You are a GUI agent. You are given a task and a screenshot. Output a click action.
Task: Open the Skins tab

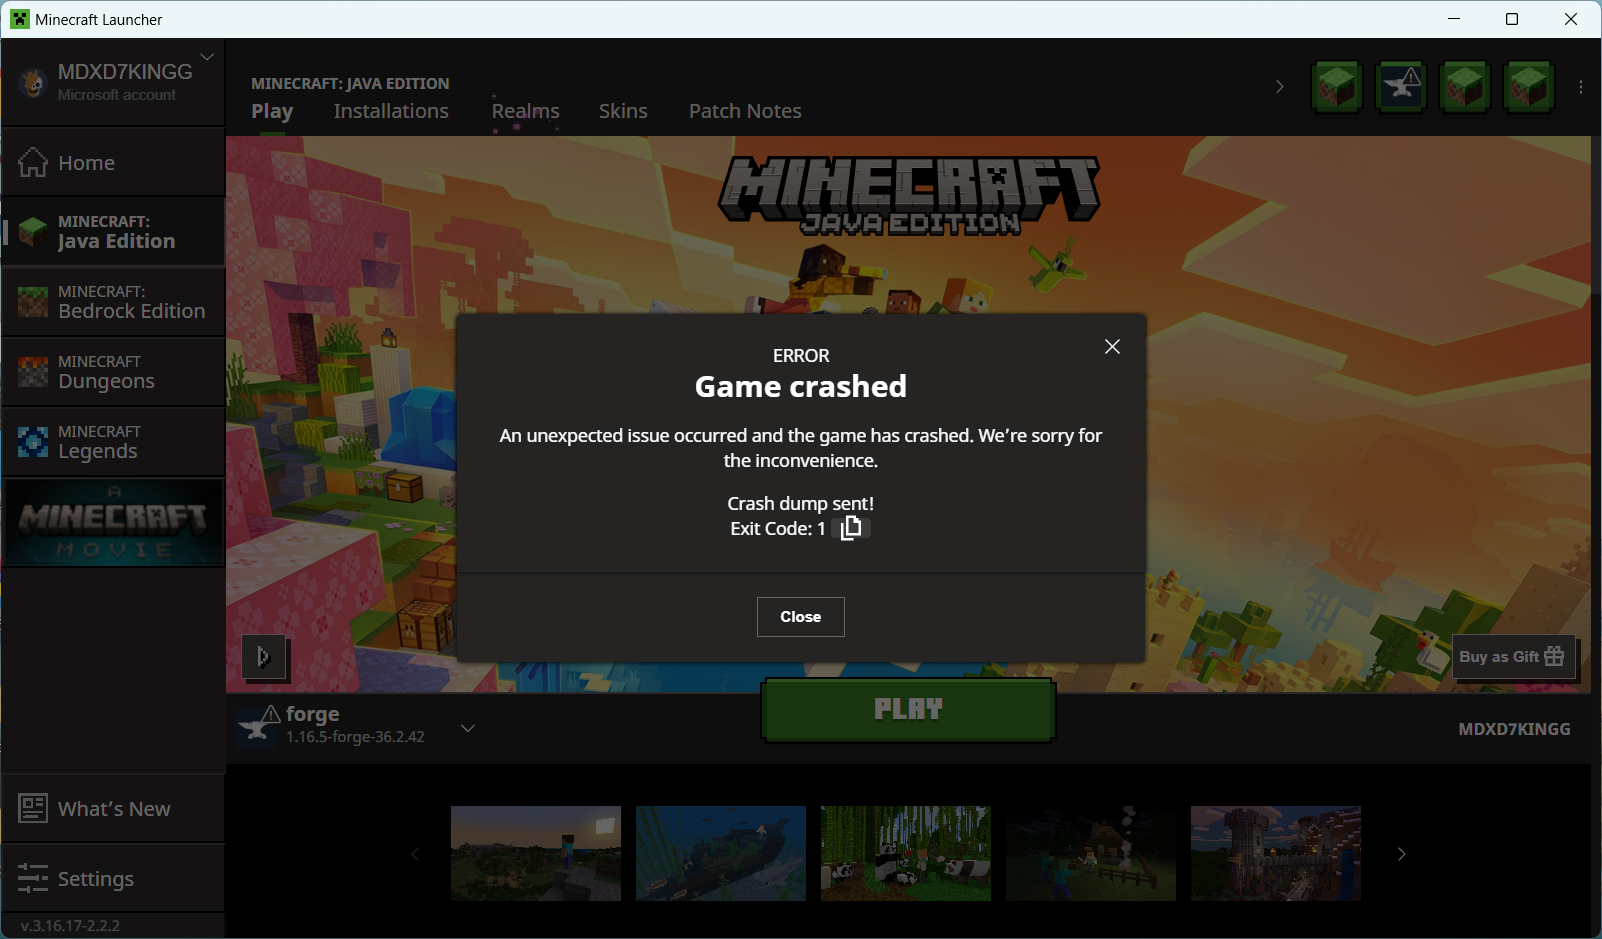623,111
